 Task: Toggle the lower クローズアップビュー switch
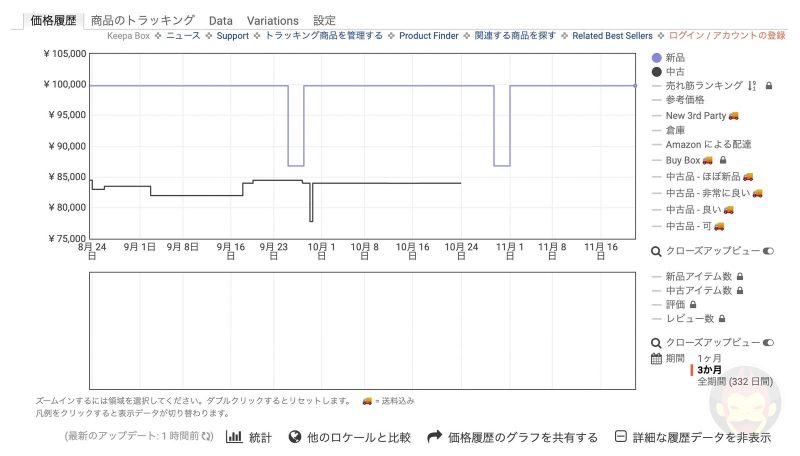tap(768, 342)
